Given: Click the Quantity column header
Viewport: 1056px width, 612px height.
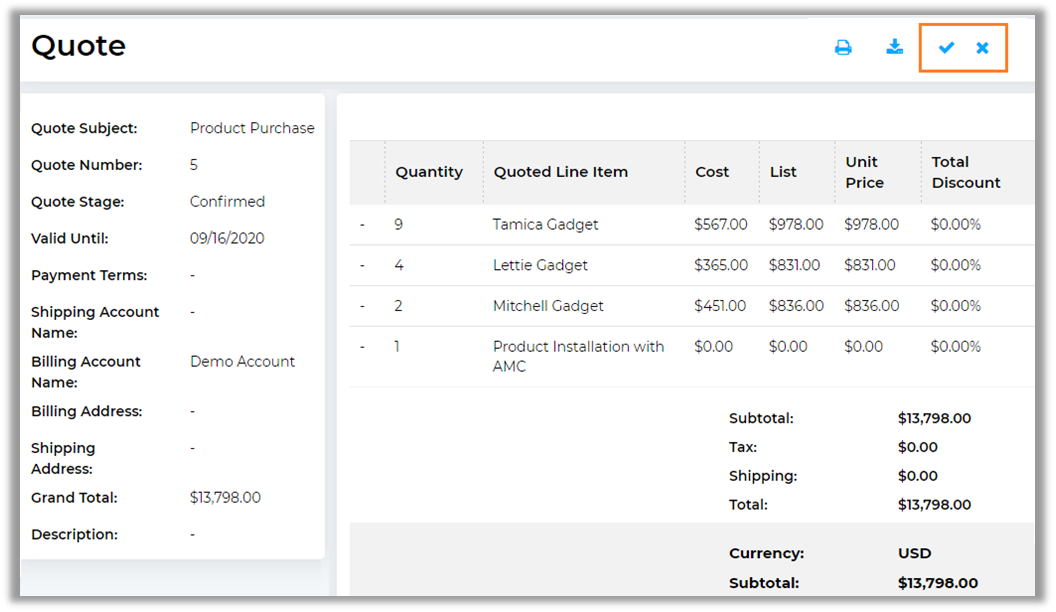Looking at the screenshot, I should click(428, 172).
